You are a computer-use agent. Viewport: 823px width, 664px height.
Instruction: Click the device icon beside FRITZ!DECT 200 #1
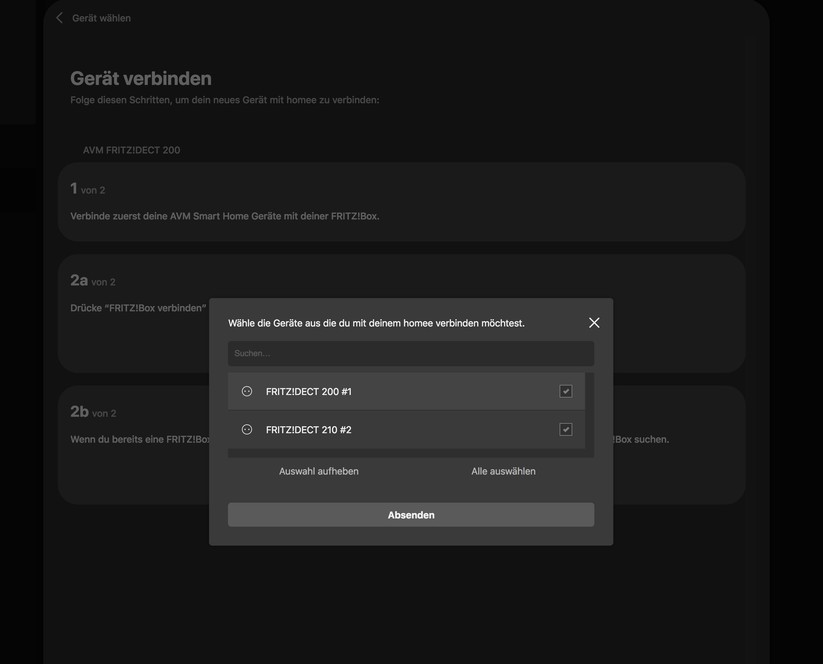coord(247,391)
